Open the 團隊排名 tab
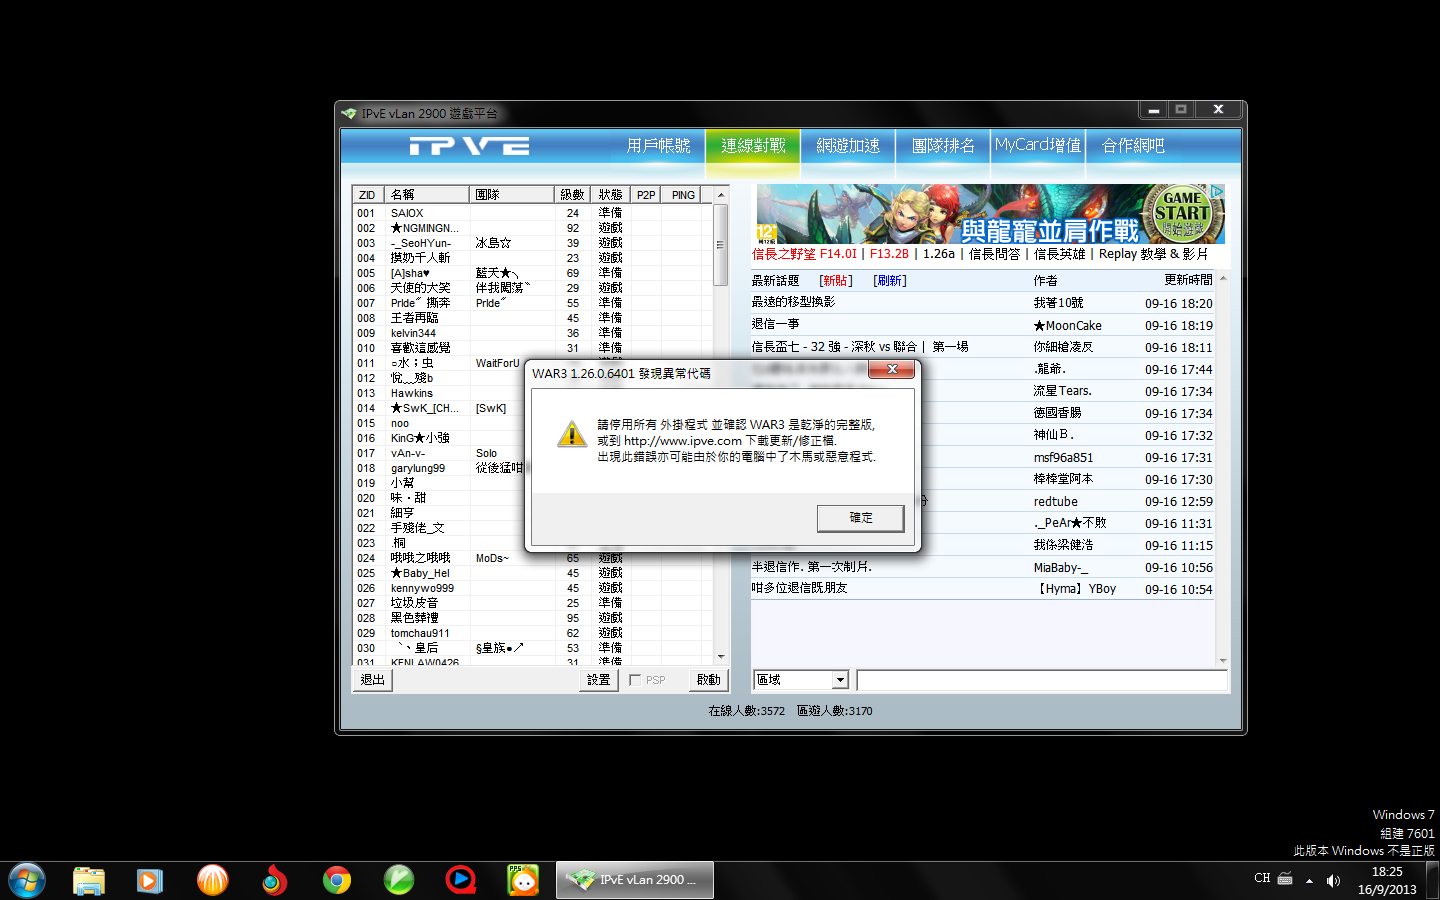This screenshot has height=900, width=1440. click(943, 146)
